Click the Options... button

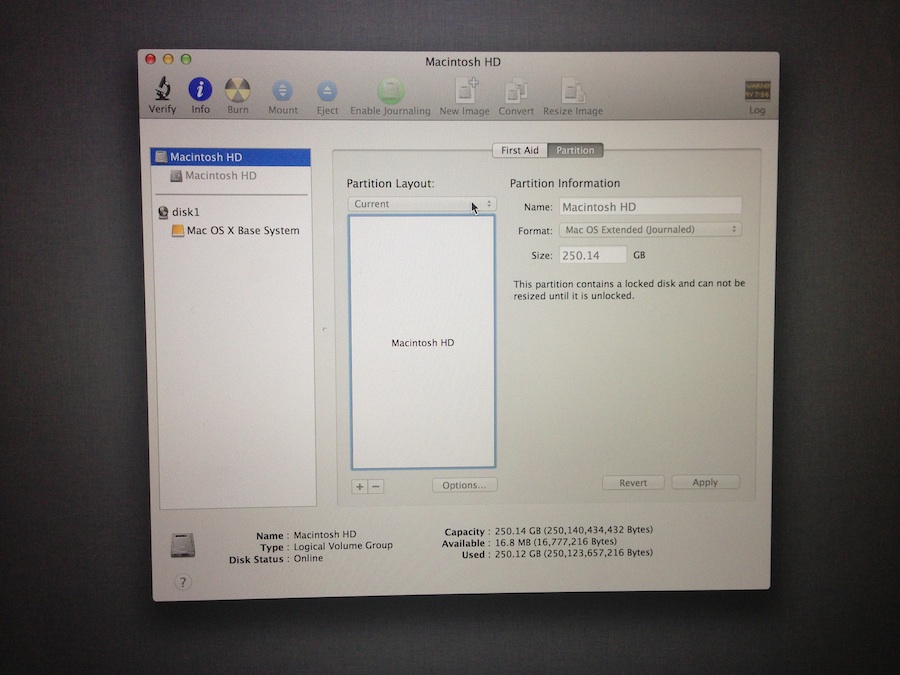tap(464, 485)
